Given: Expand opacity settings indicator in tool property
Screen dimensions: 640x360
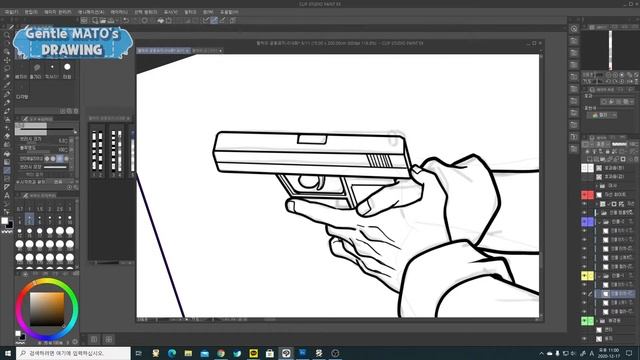Looking at the screenshot, I should (x=72, y=149).
